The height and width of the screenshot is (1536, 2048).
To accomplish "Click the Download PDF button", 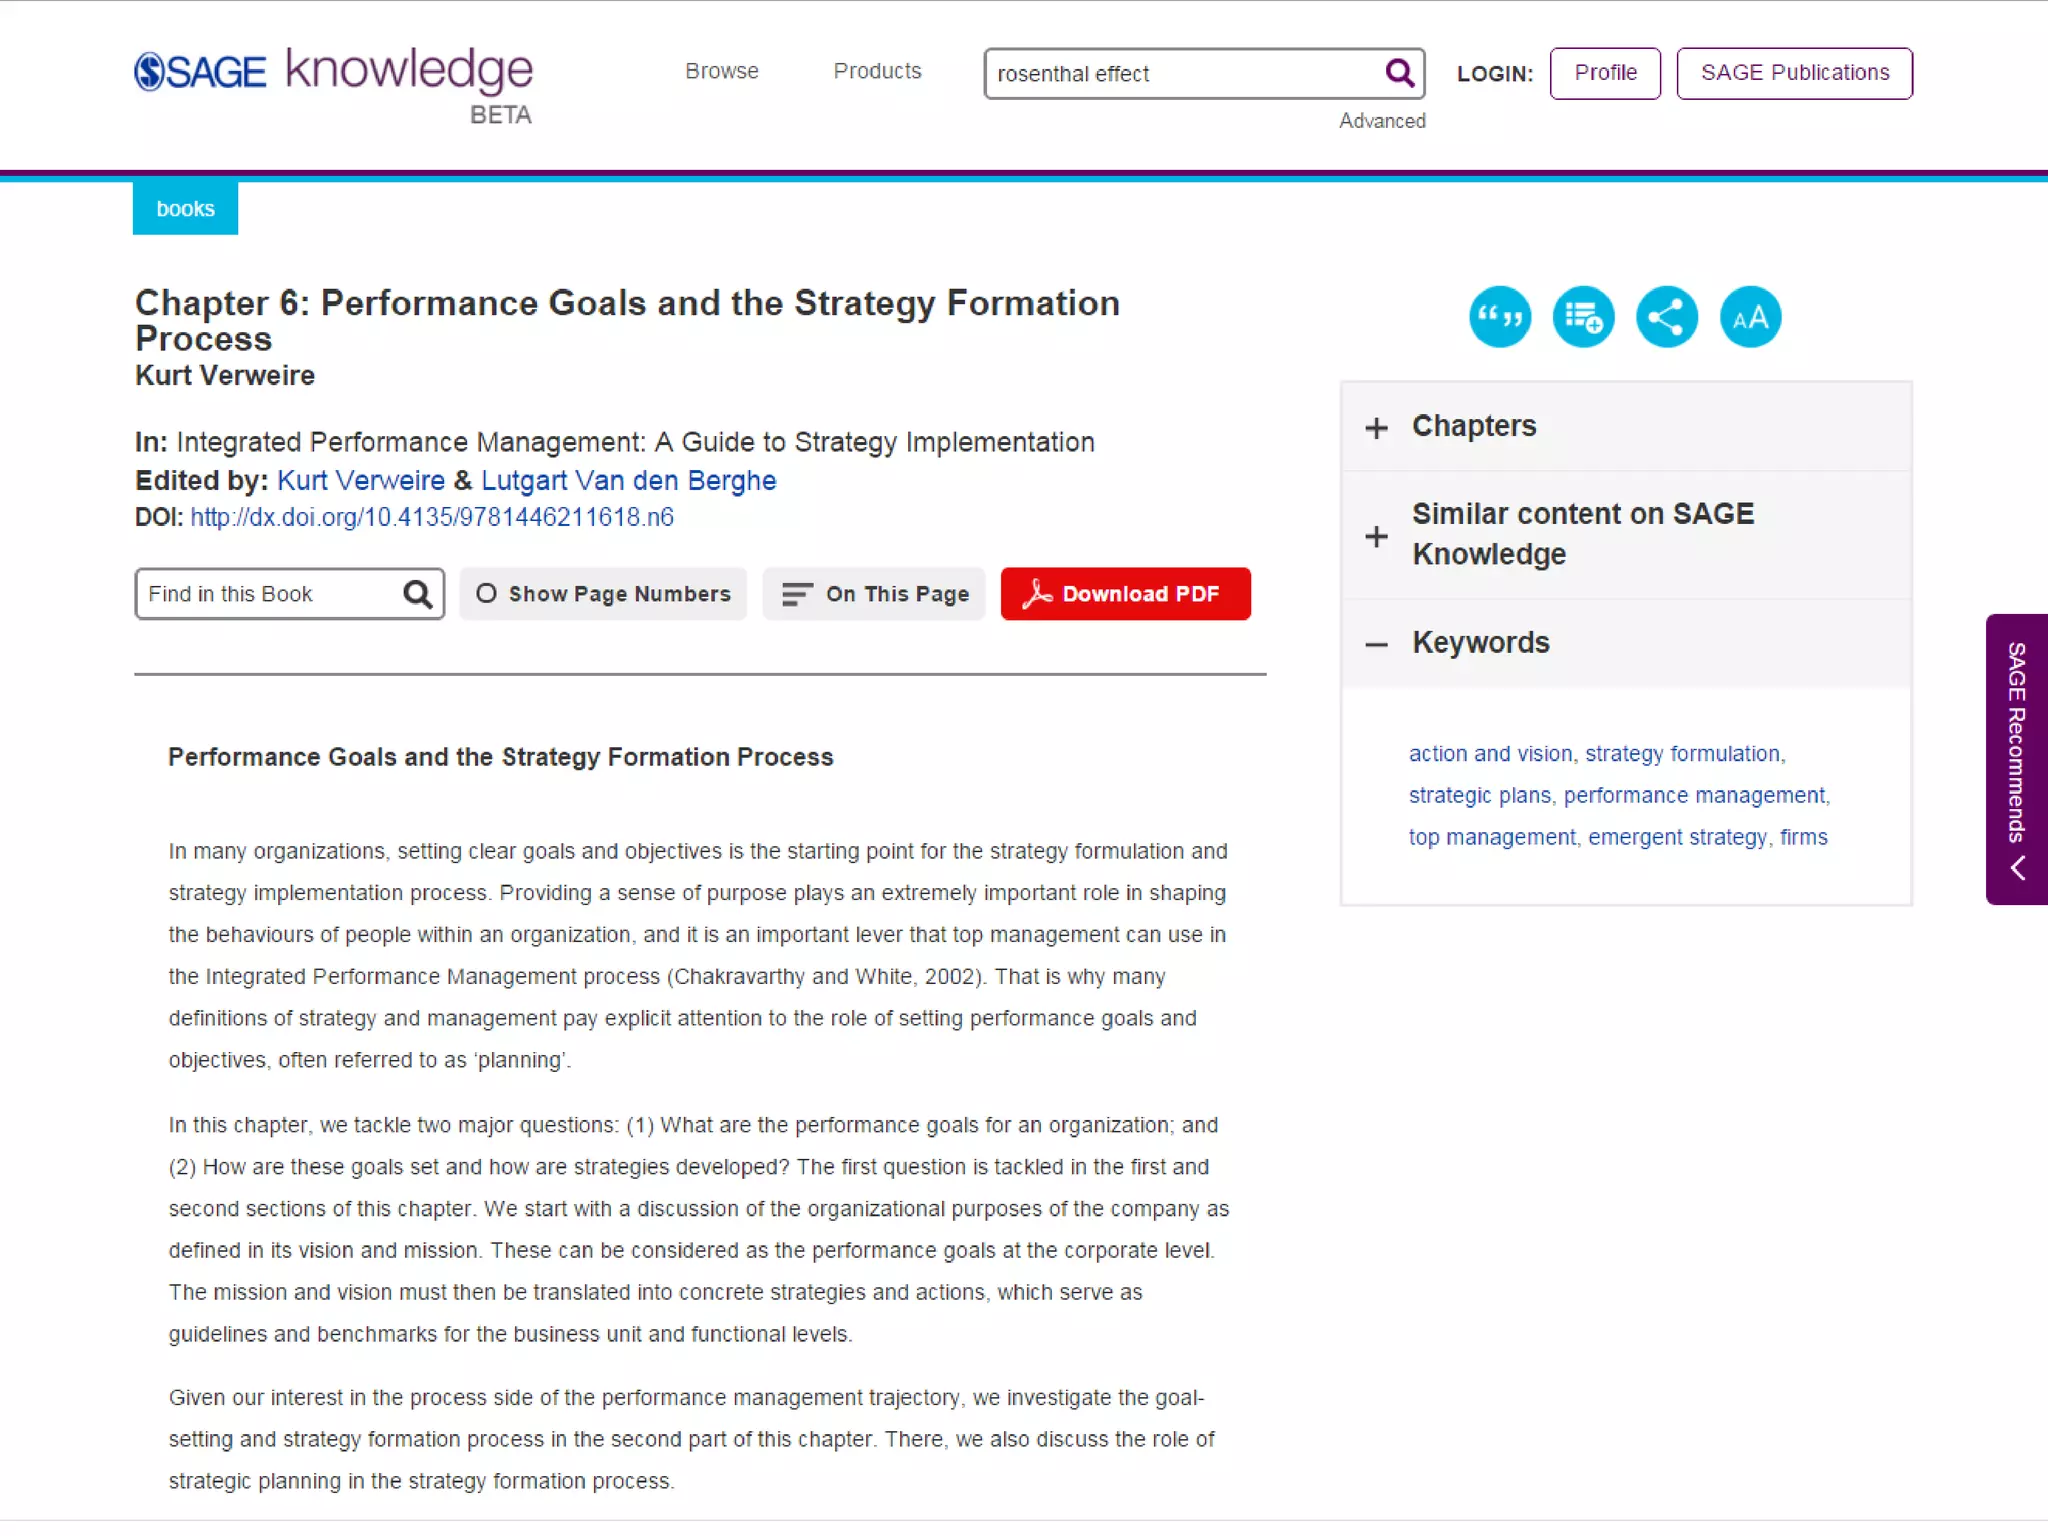I will pyautogui.click(x=1125, y=594).
